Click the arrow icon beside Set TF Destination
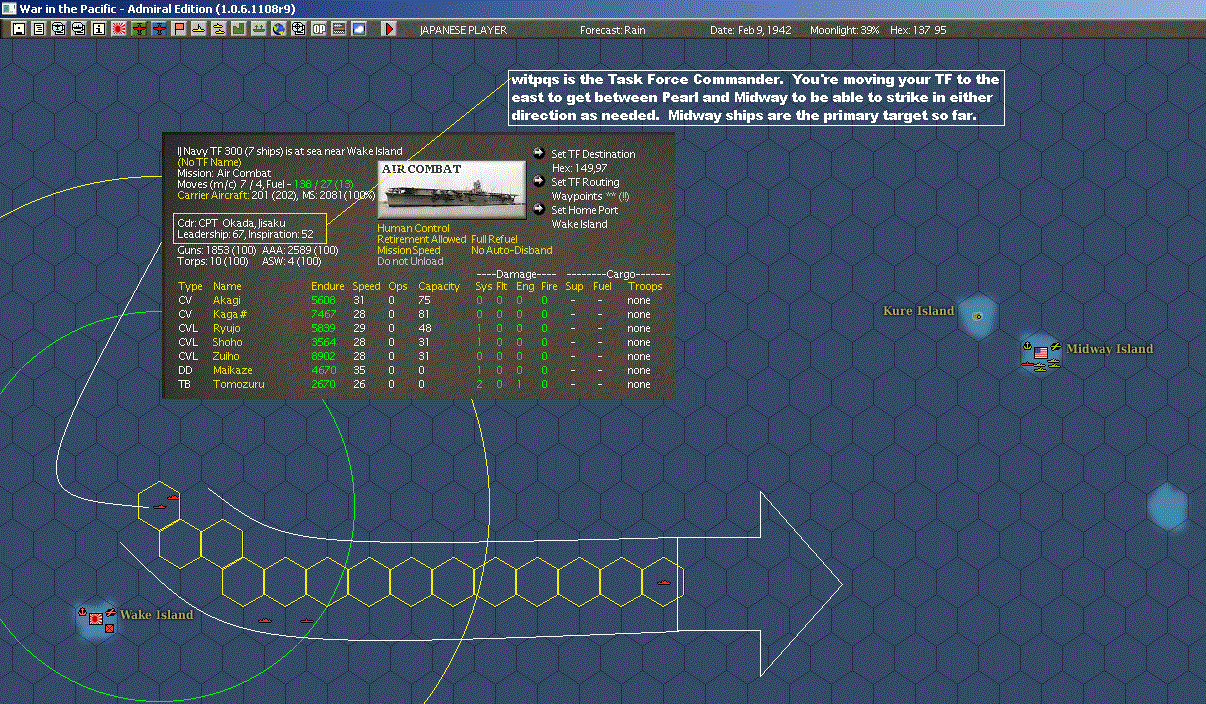Image resolution: width=1206 pixels, height=704 pixels. click(x=541, y=153)
